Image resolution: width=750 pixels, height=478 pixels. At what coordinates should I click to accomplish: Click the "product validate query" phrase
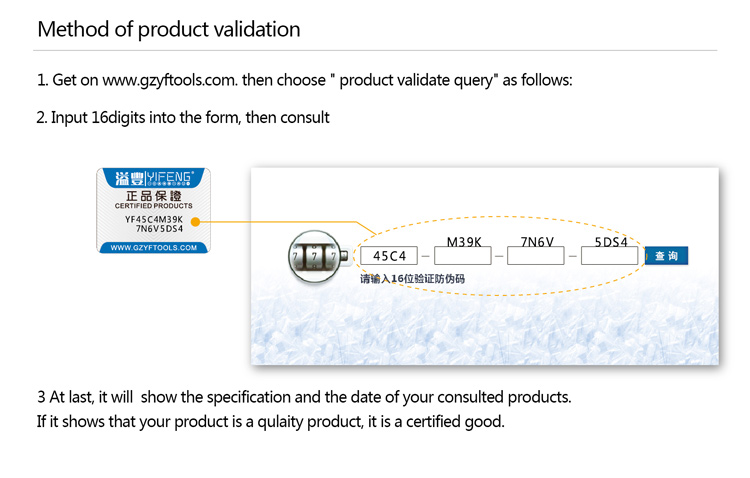416,80
